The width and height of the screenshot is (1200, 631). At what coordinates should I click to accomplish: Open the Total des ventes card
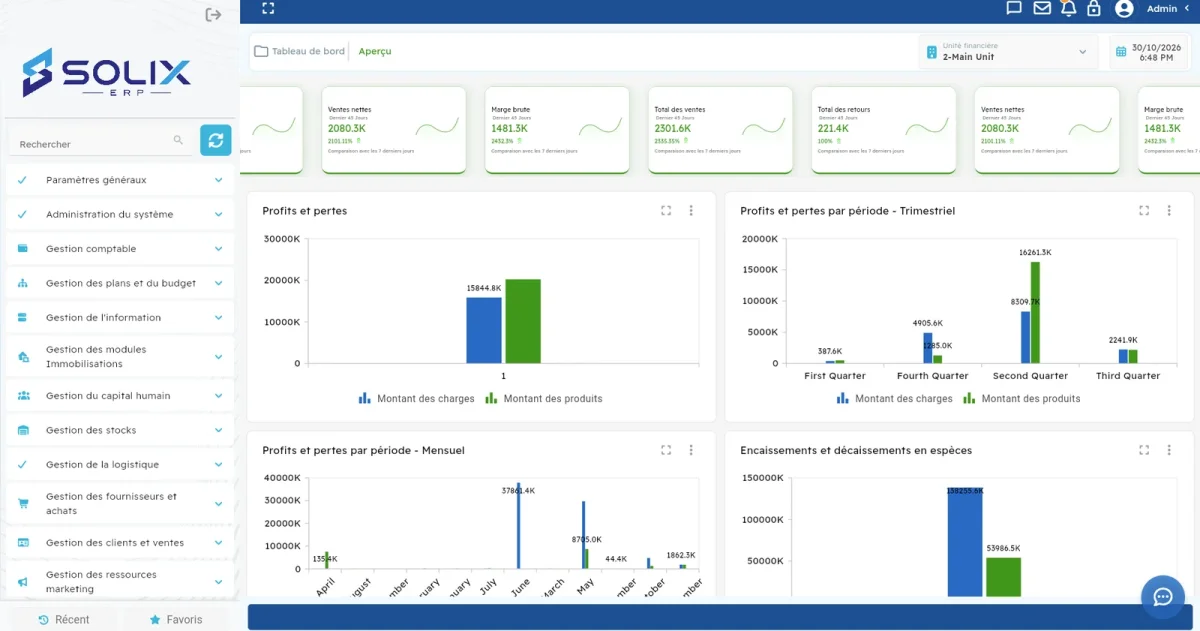(720, 130)
